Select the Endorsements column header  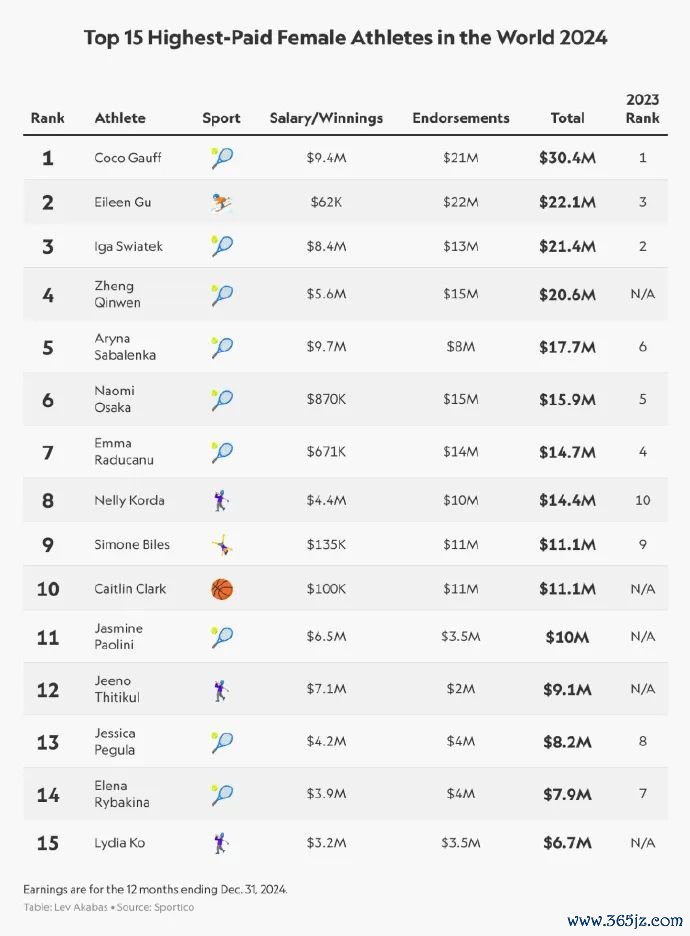(x=461, y=118)
